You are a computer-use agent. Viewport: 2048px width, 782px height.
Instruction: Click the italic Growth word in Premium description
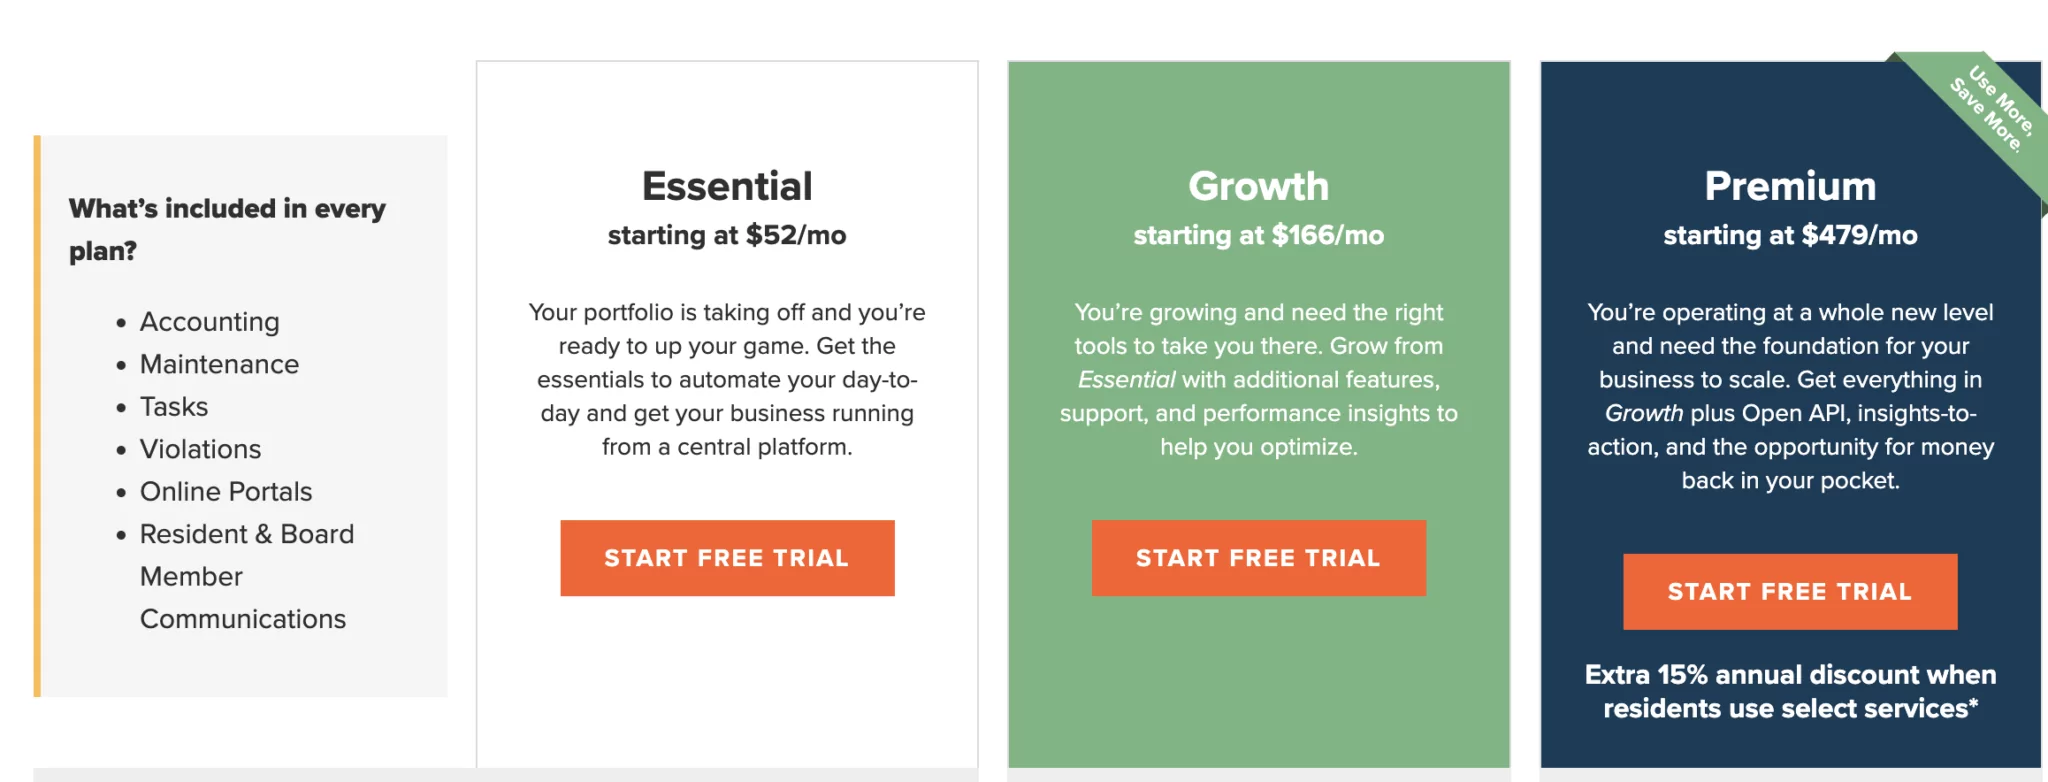[1644, 413]
